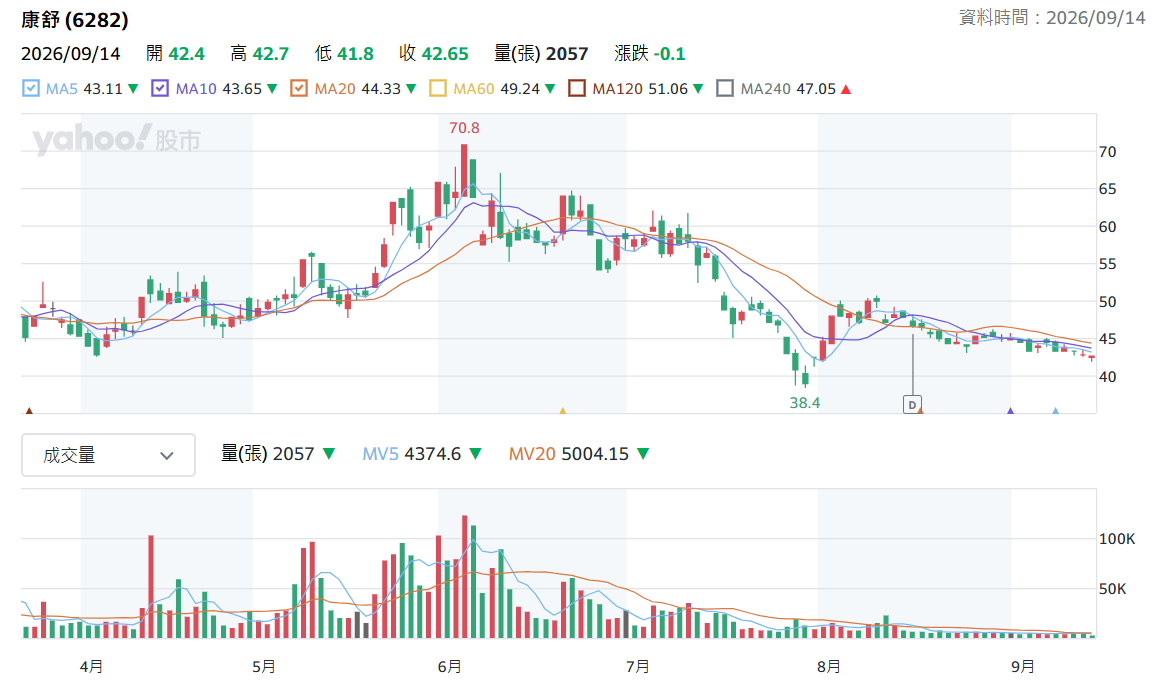This screenshot has width=1156, height=686.
Task: Click the 70.8 high price label
Action: point(464,128)
